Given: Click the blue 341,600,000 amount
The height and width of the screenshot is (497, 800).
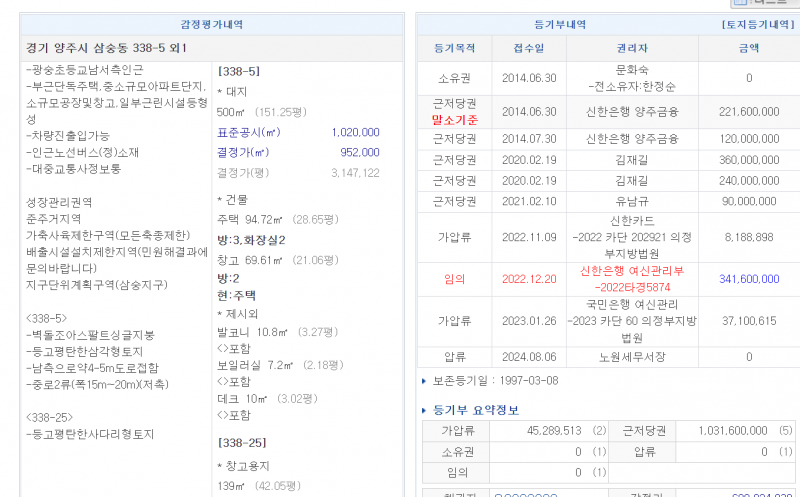Looking at the screenshot, I should (x=748, y=279).
